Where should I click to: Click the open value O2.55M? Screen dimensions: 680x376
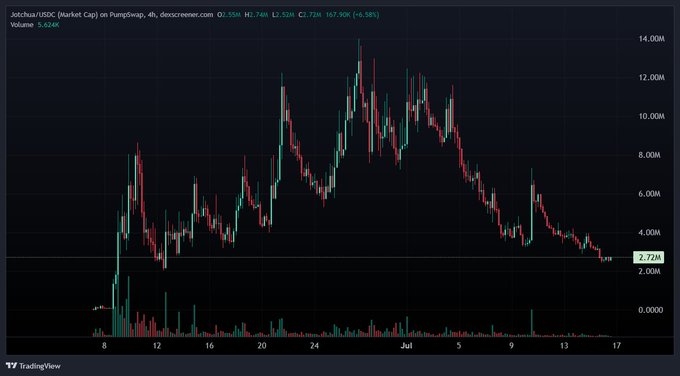tap(230, 15)
